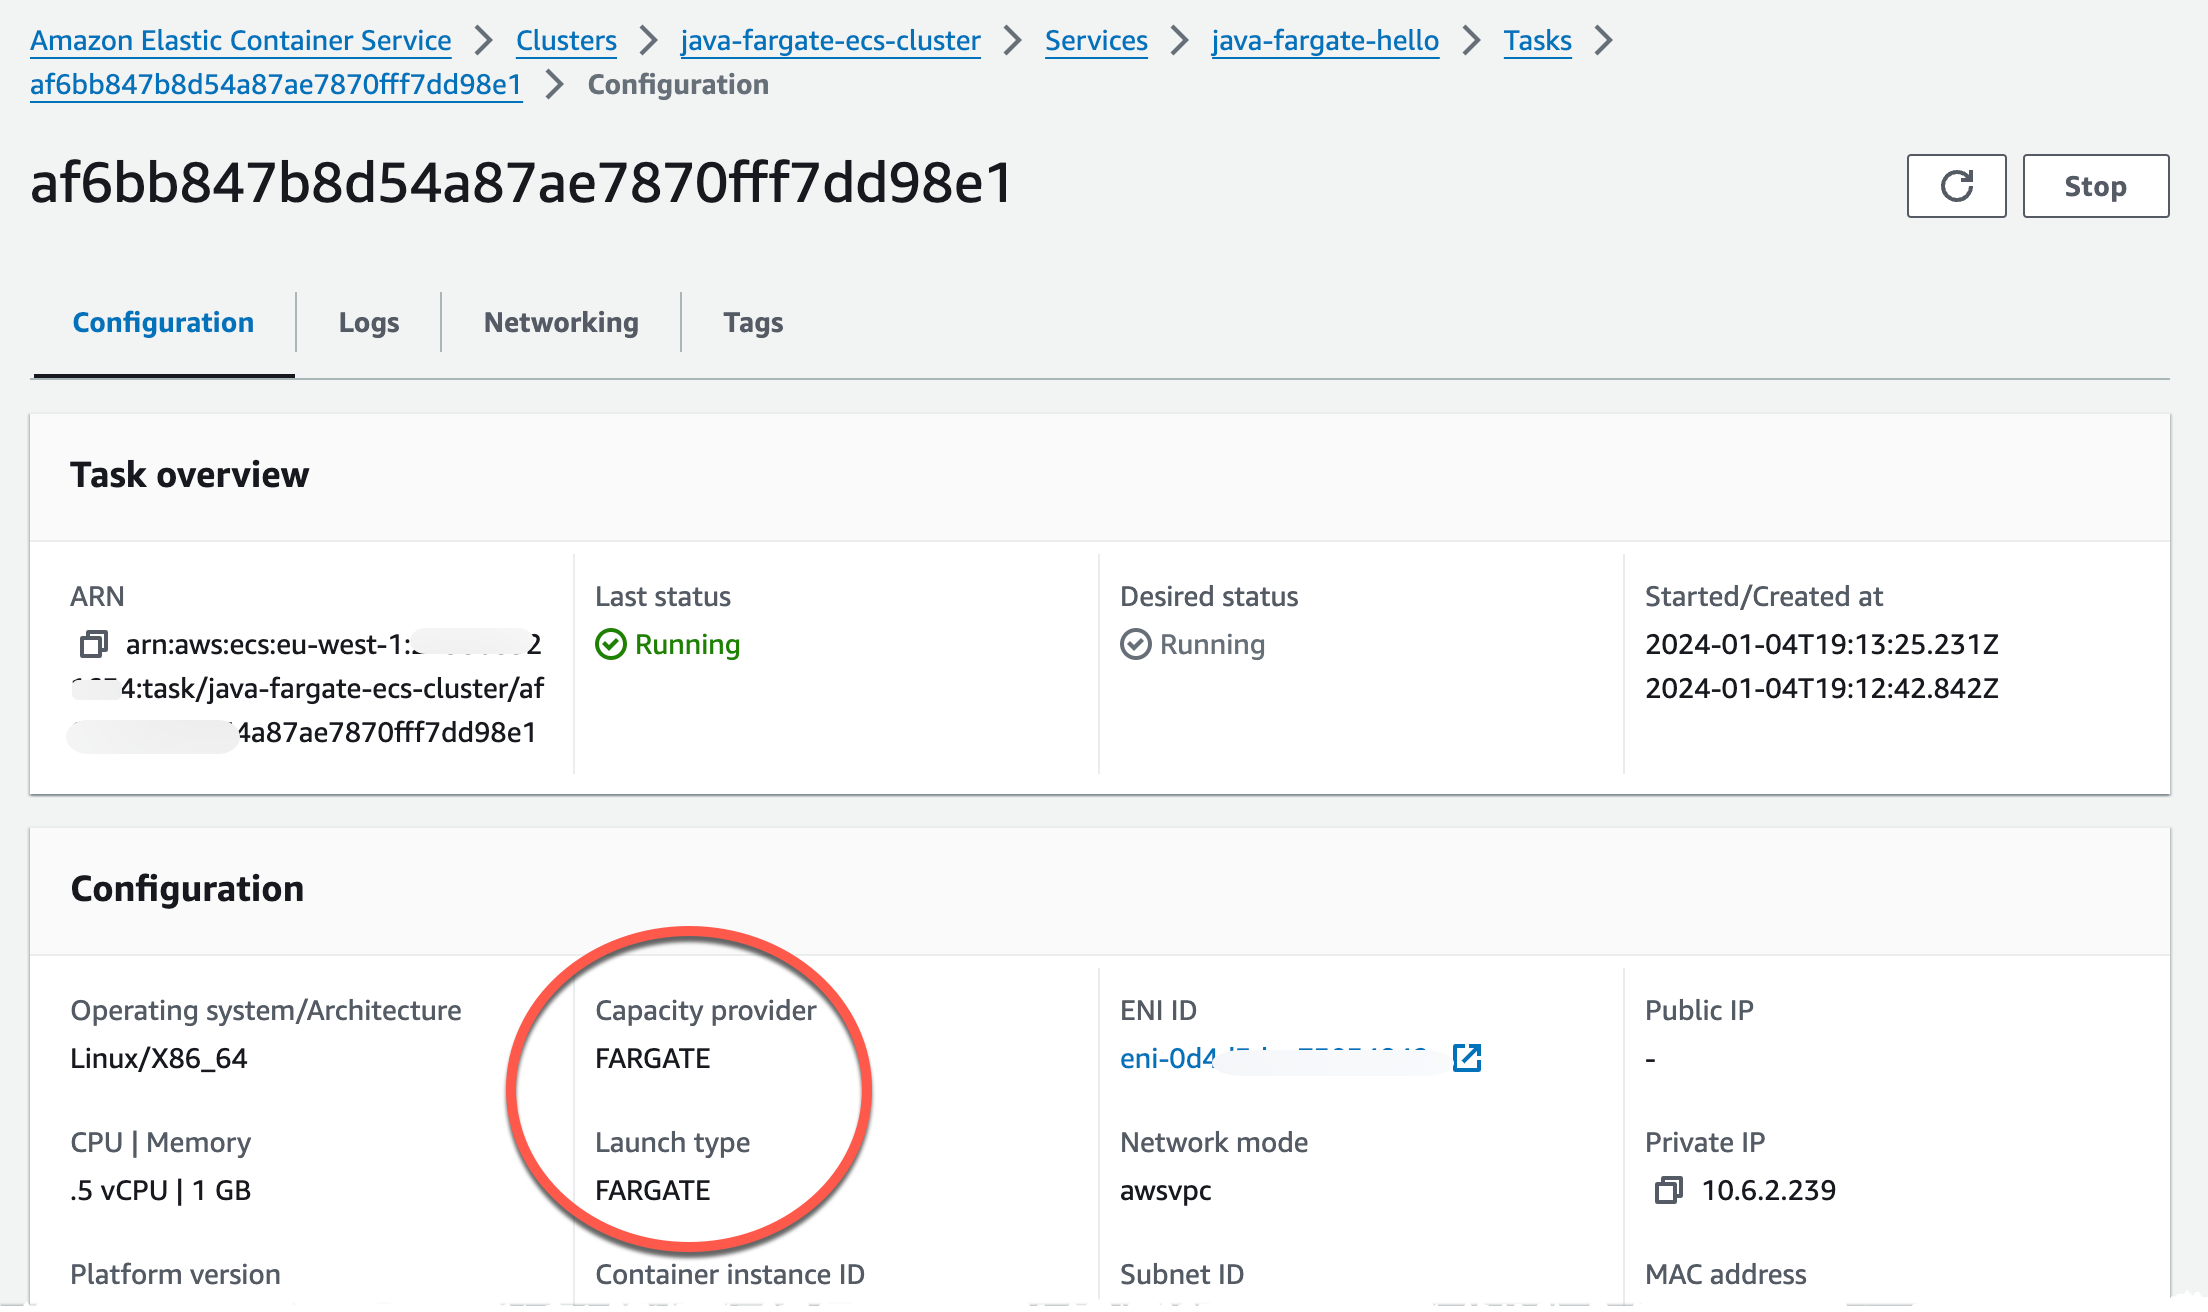Click the awsvpc network mode value
Image resolution: width=2208 pixels, height=1312 pixels.
(x=1166, y=1190)
